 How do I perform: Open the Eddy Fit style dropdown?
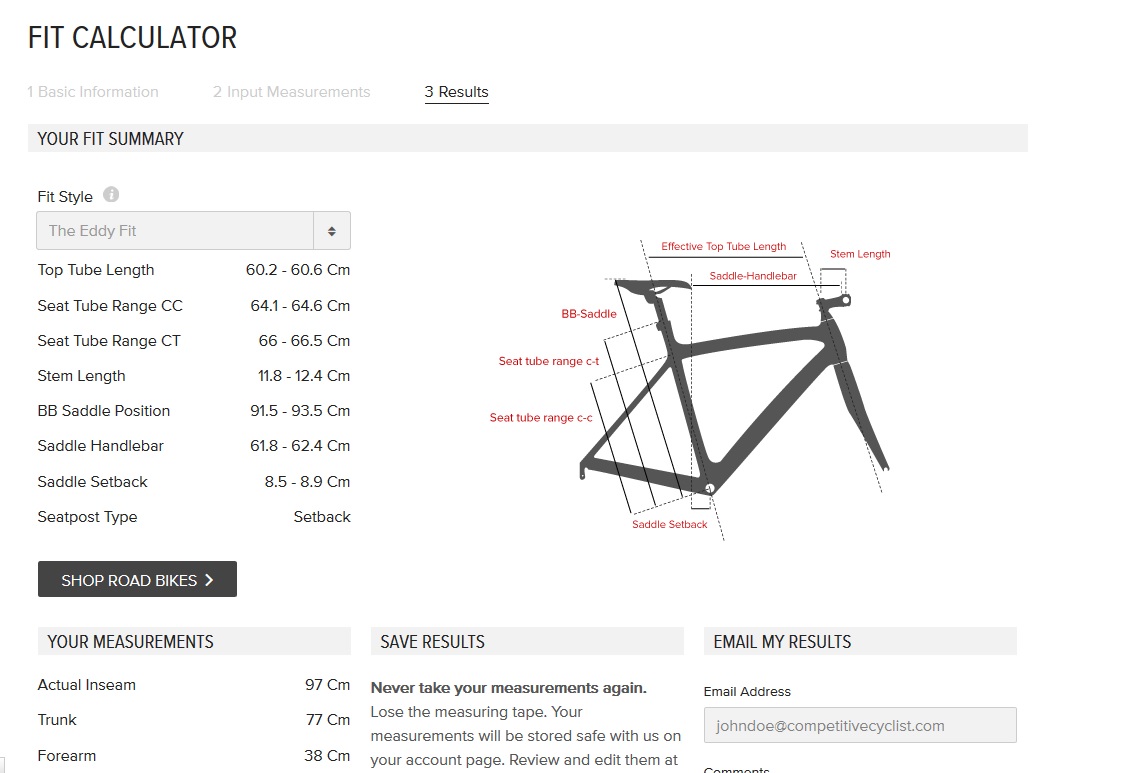(194, 231)
